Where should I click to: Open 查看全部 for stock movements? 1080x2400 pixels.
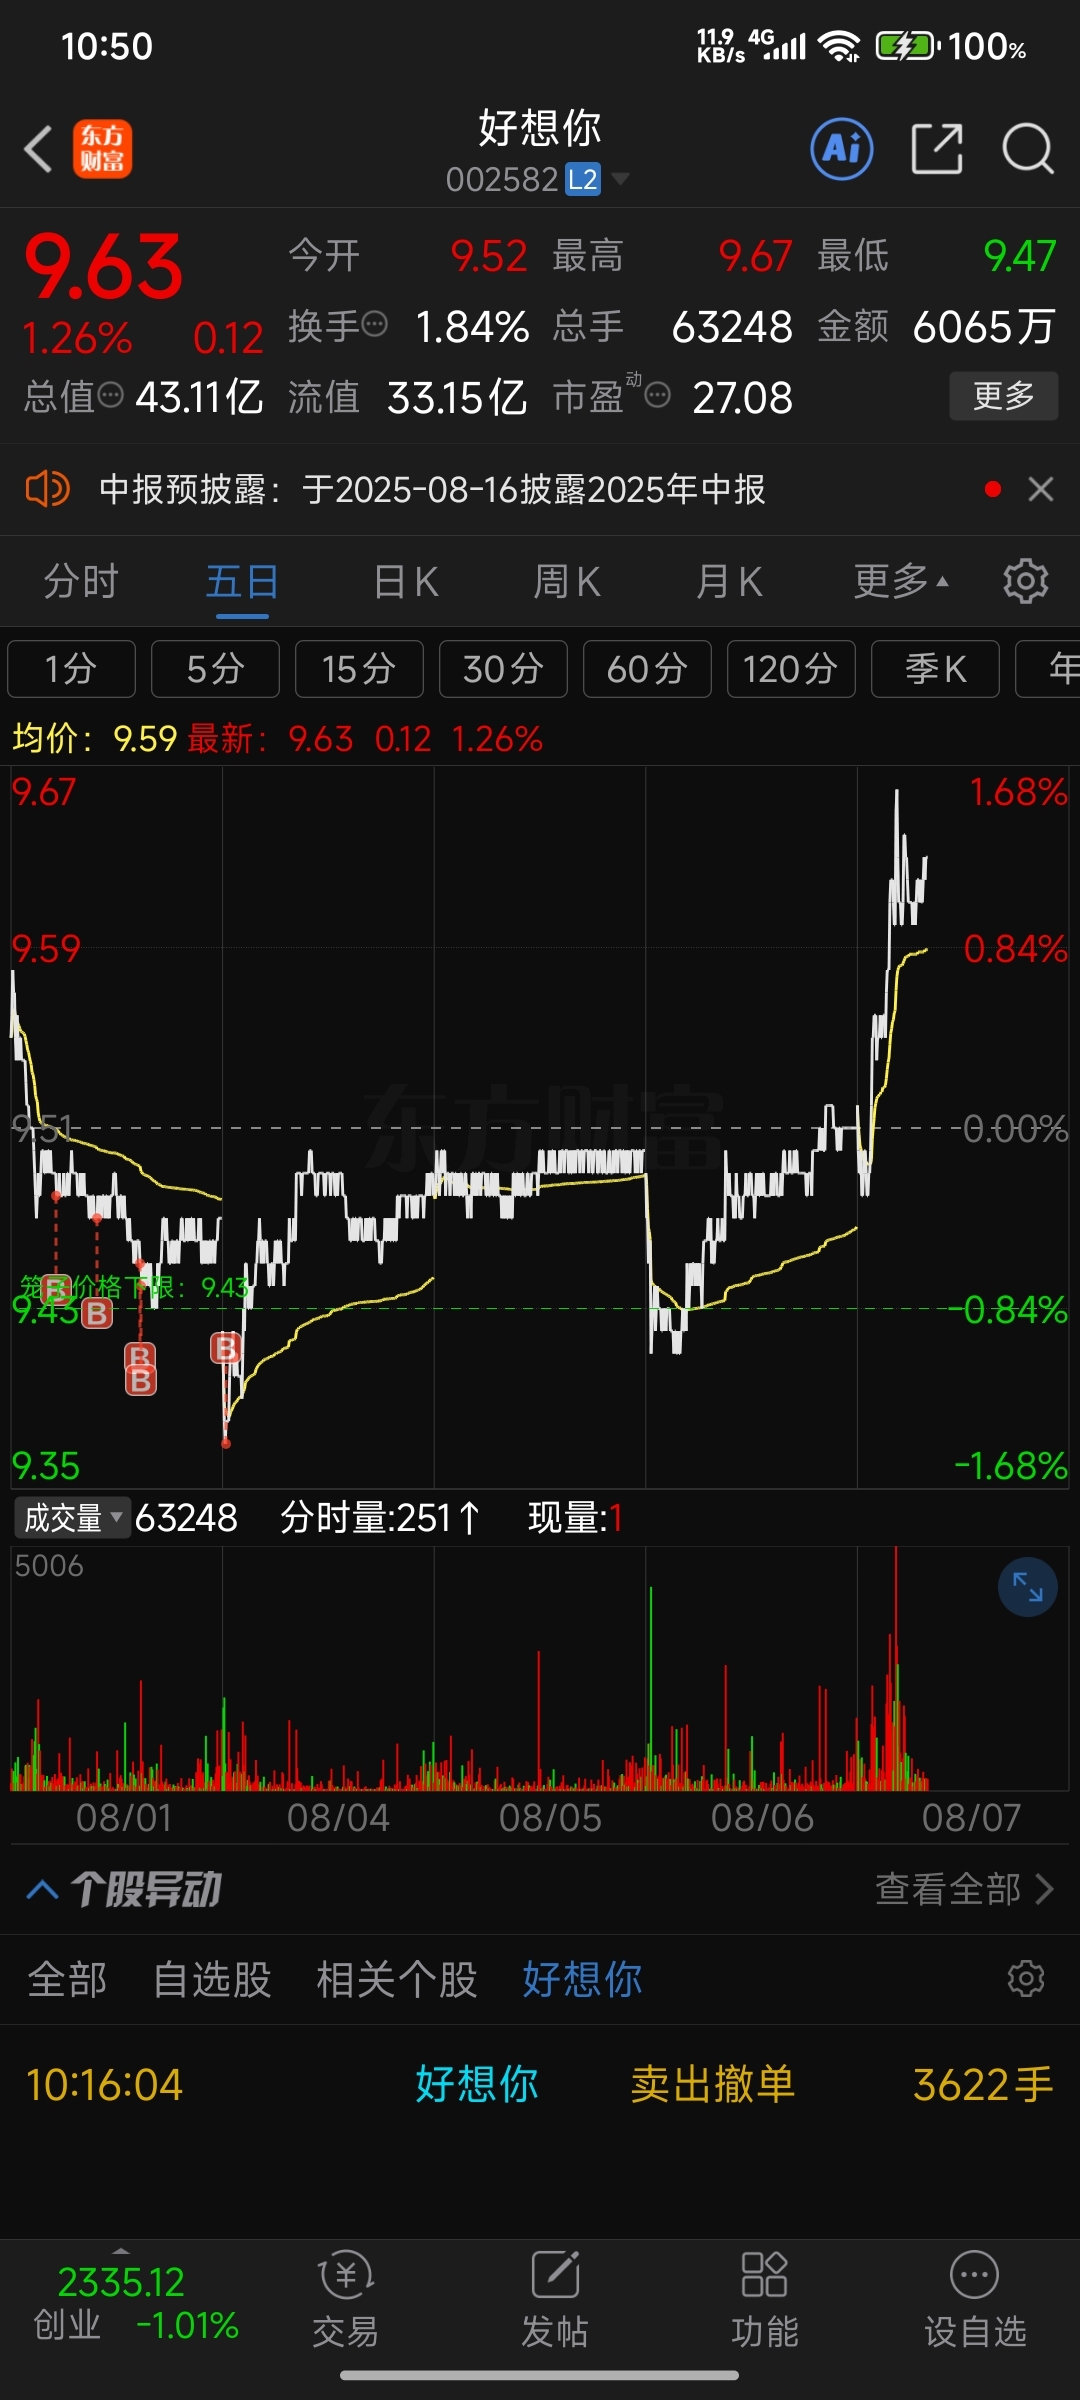[x=964, y=1890]
